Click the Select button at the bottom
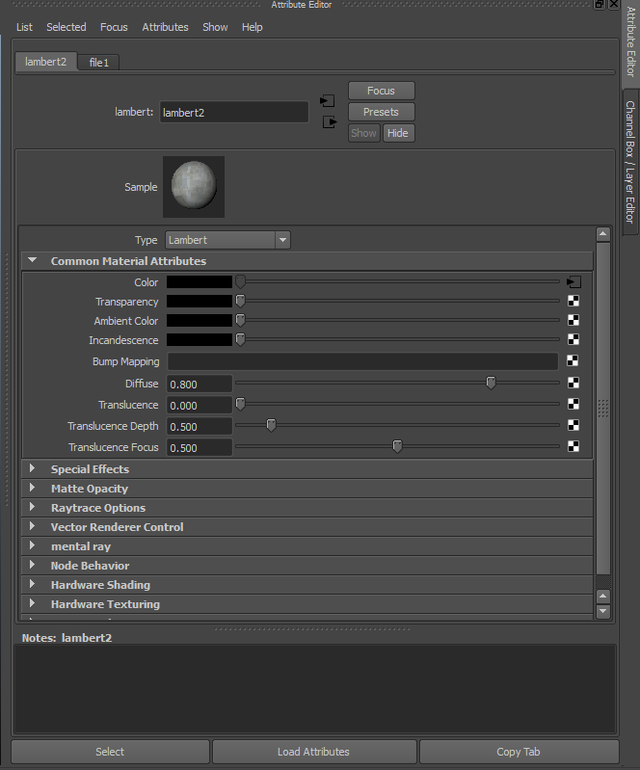 tap(110, 752)
